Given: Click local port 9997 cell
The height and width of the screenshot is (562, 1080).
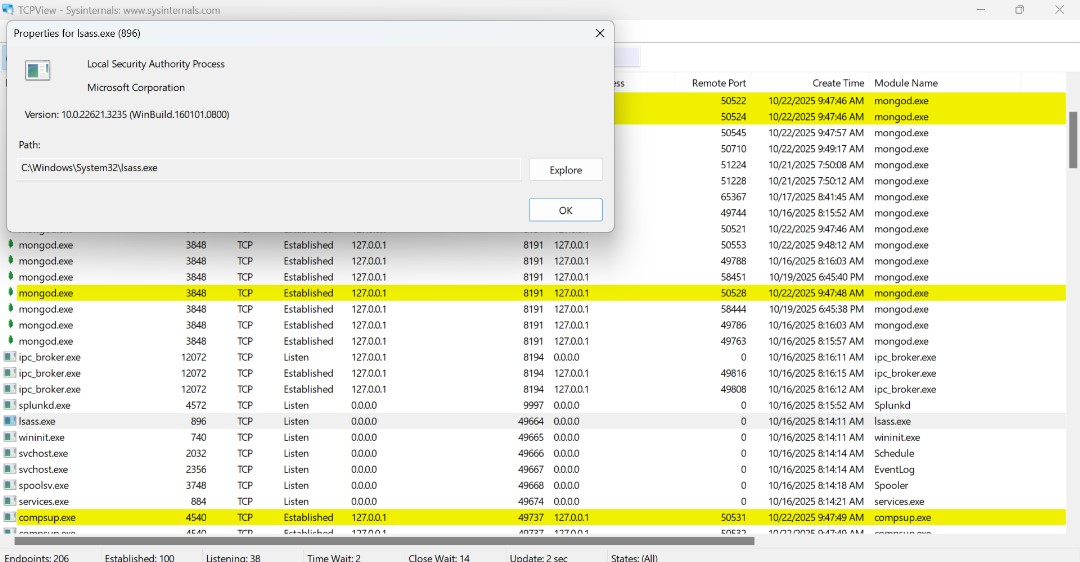Looking at the screenshot, I should (532, 406).
